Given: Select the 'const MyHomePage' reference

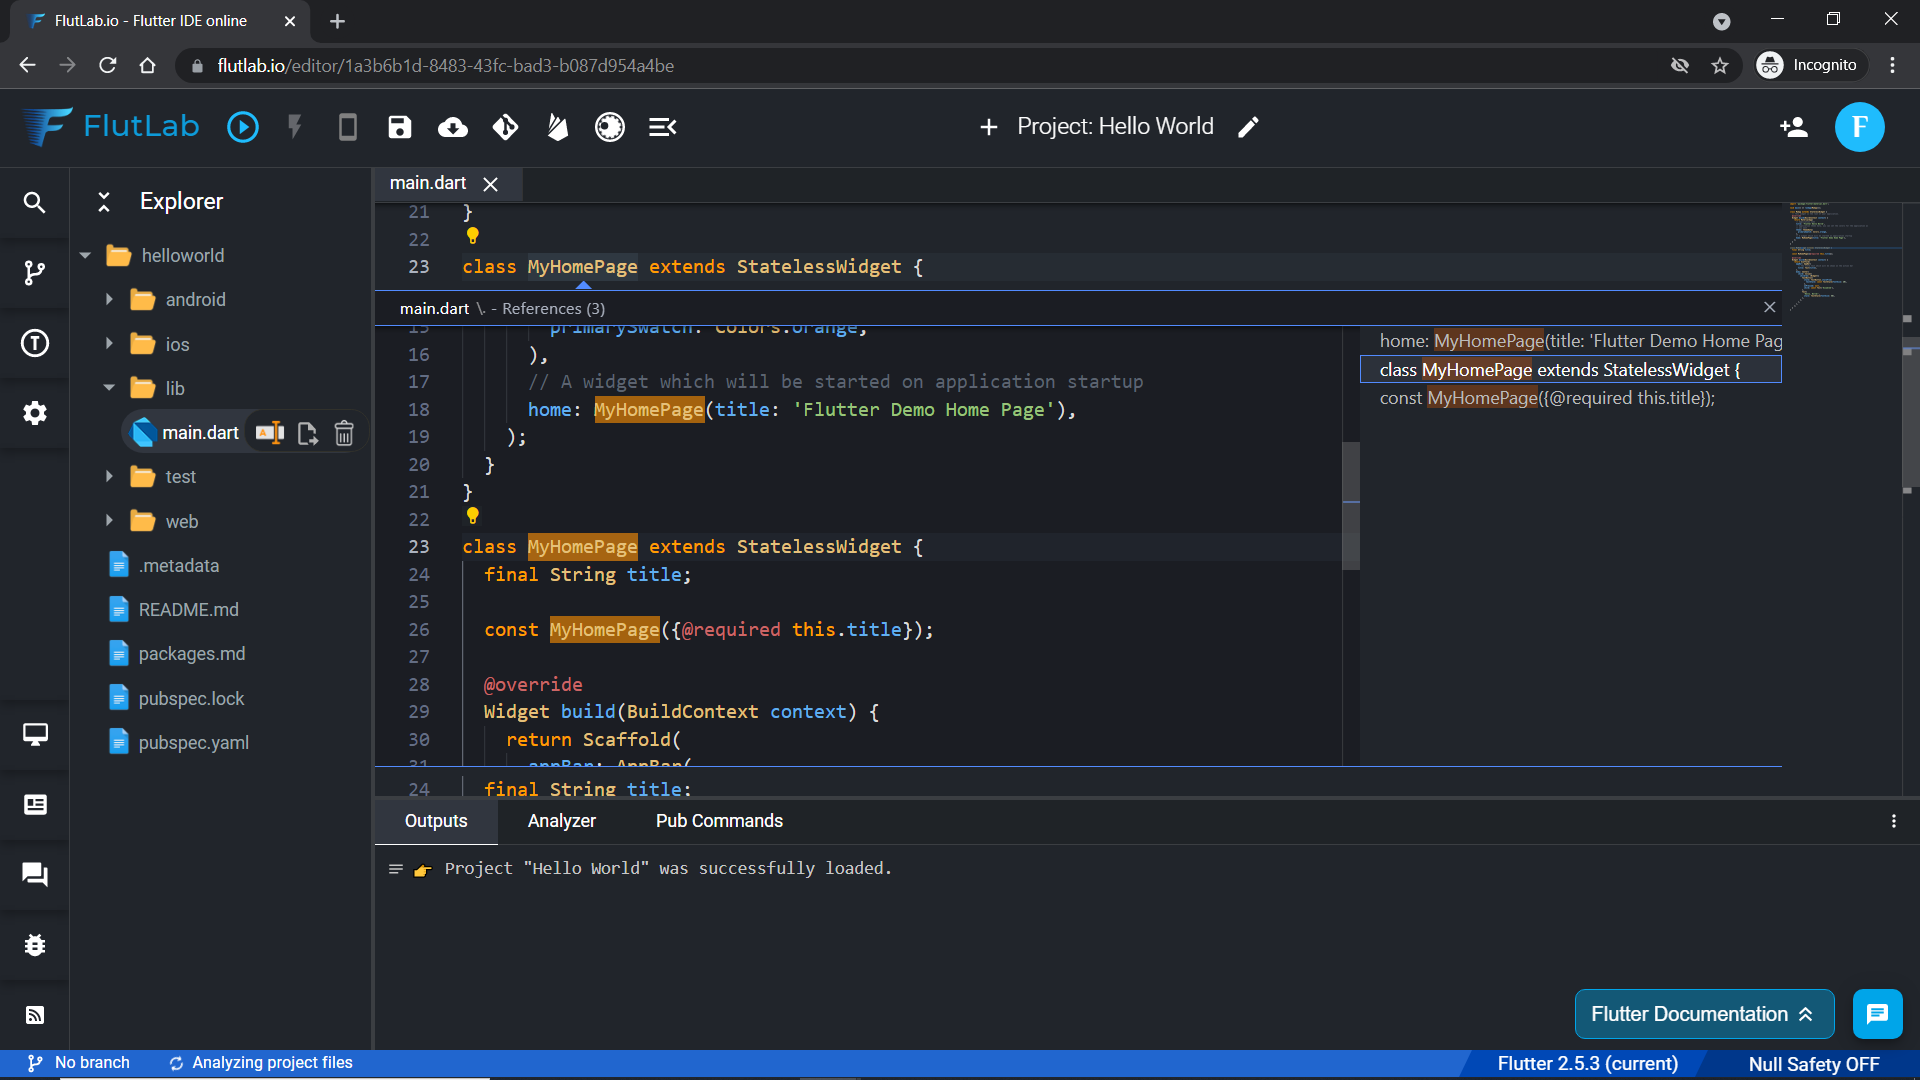Looking at the screenshot, I should pos(1571,398).
